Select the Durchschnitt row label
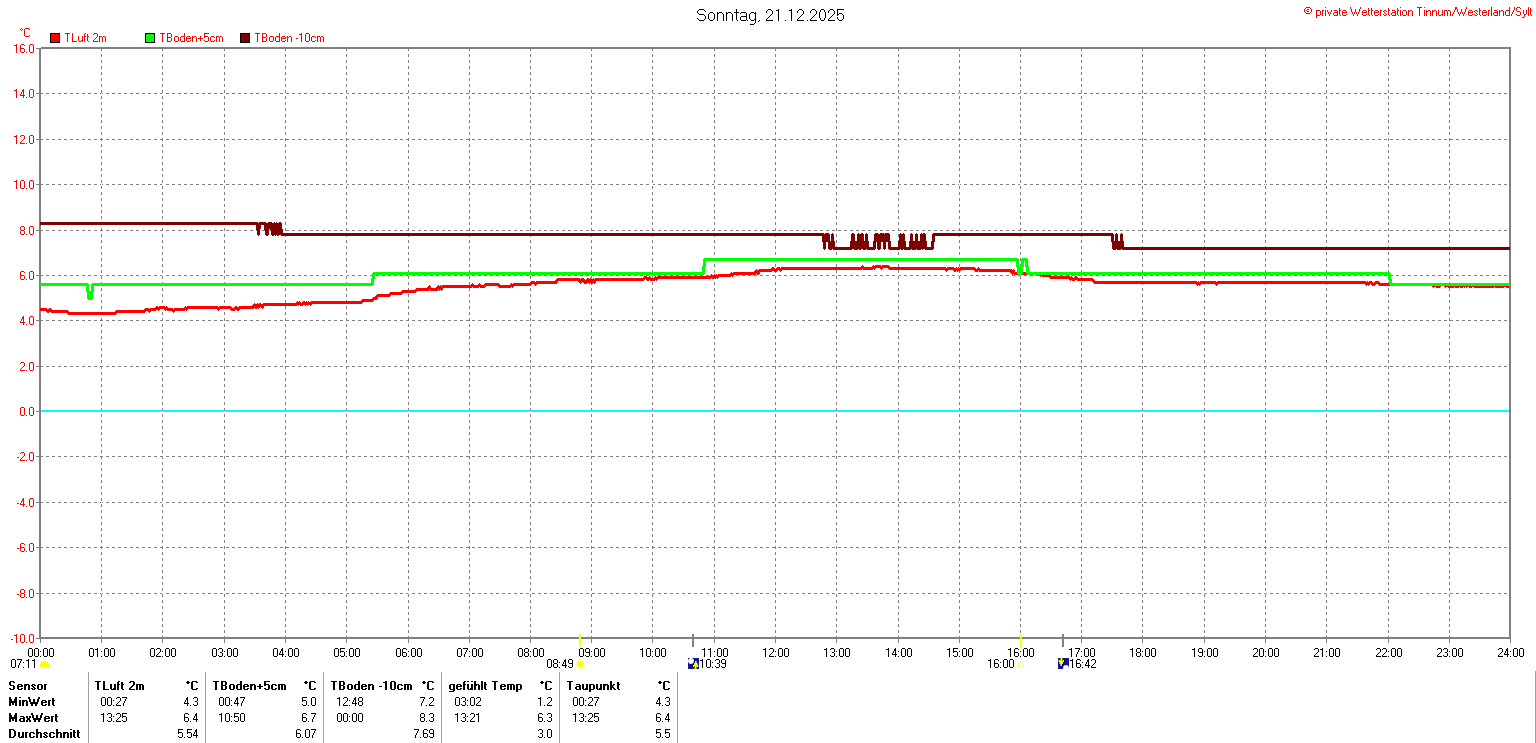The image size is (1536, 743). point(44,734)
